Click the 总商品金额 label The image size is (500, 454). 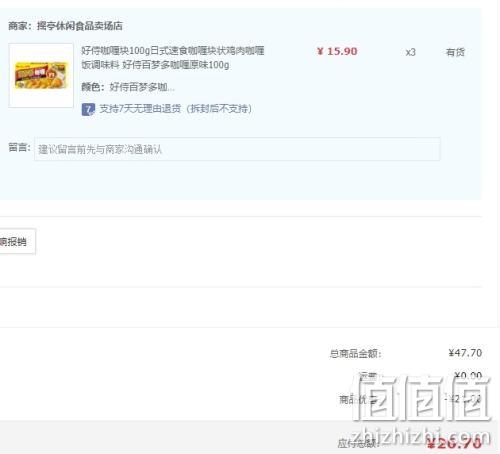click(x=355, y=353)
